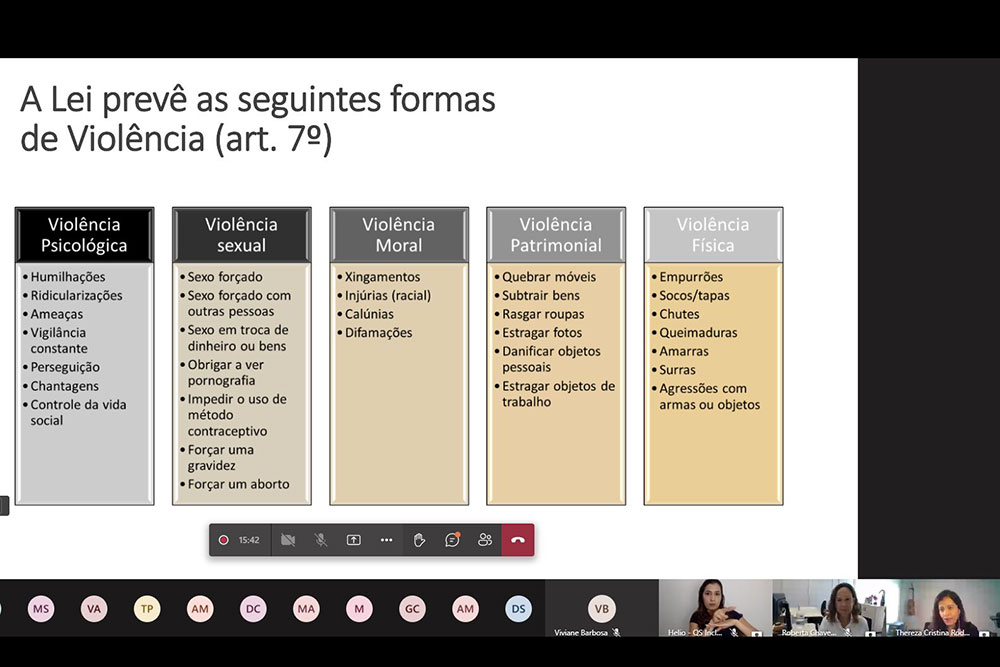Open the more actions ellipsis menu

[386, 540]
